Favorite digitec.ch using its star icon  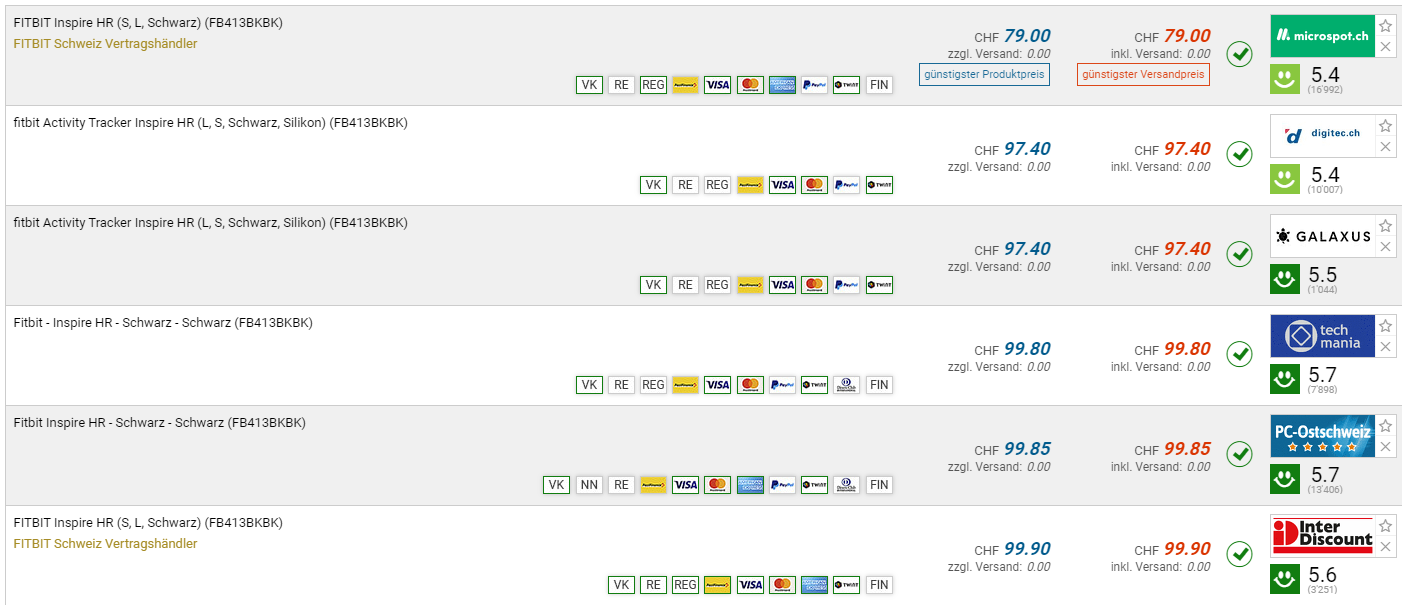tap(1385, 126)
